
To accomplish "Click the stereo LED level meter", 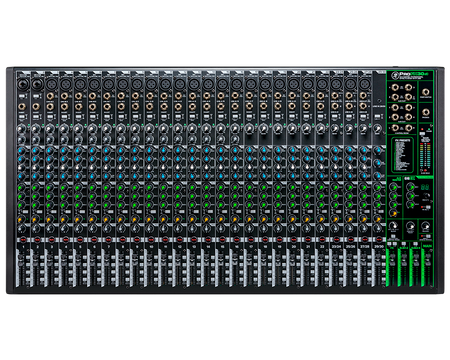I will pos(425,156).
